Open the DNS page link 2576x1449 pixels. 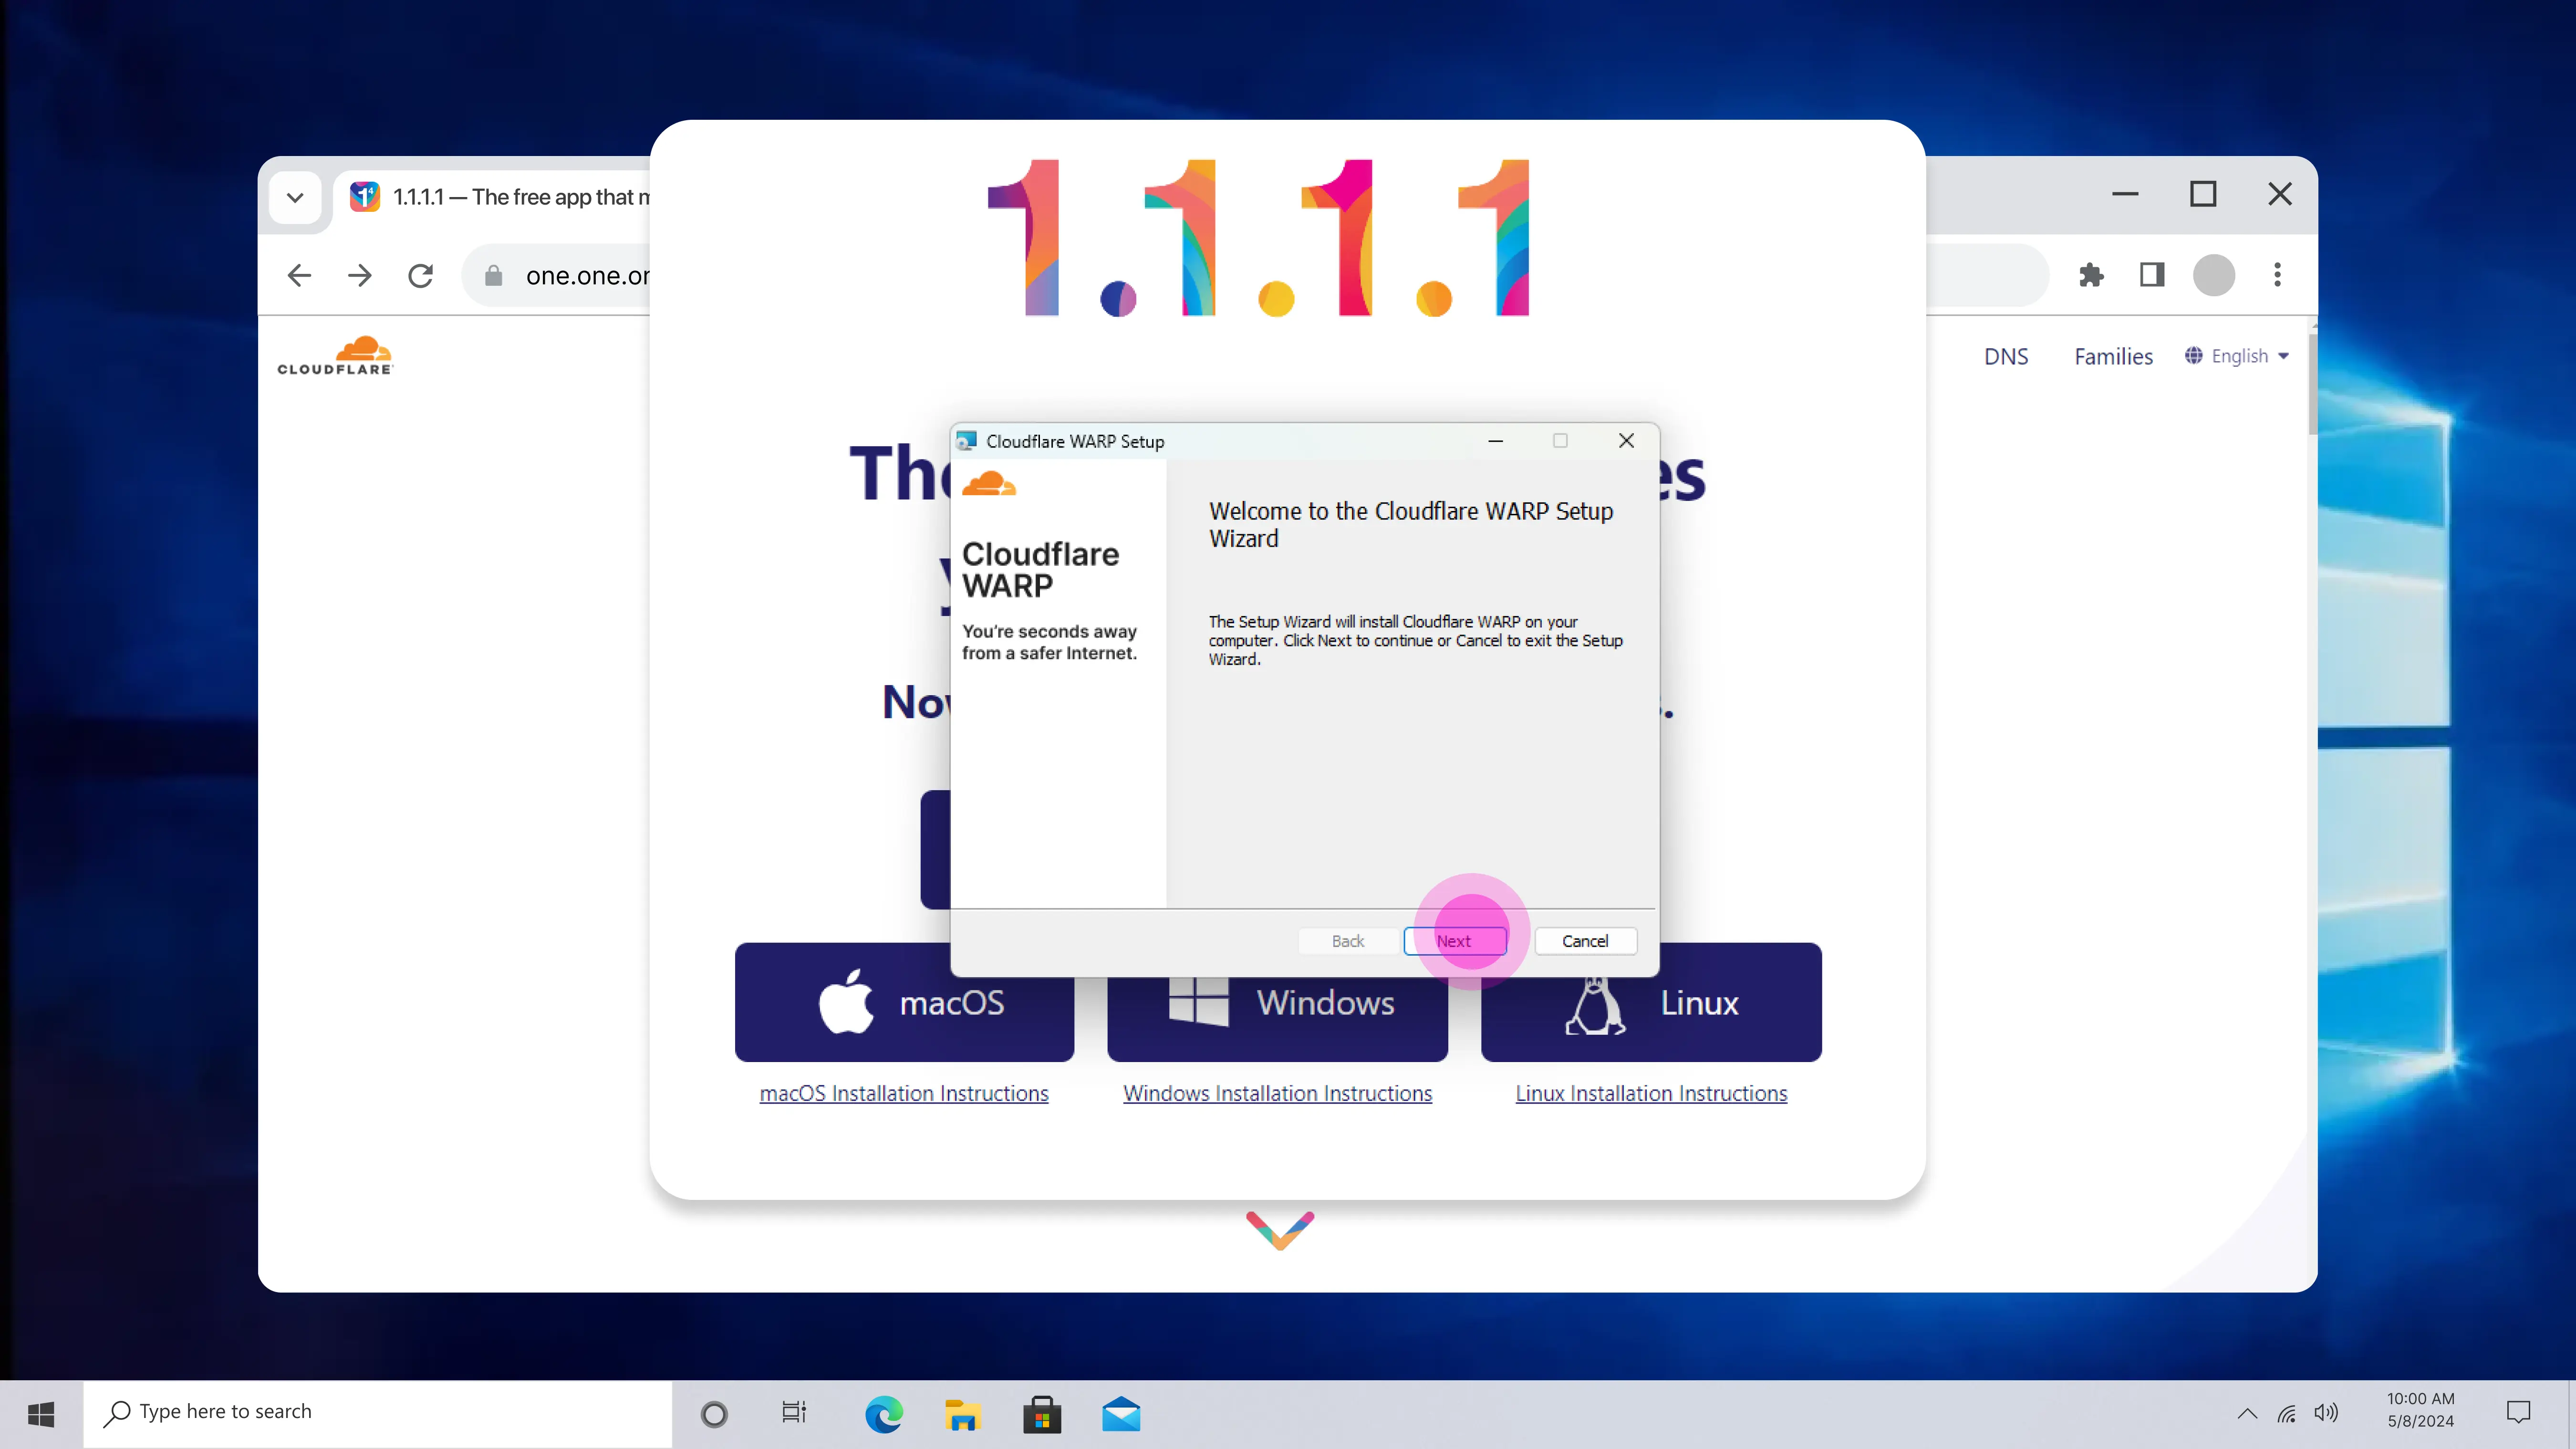point(2006,357)
